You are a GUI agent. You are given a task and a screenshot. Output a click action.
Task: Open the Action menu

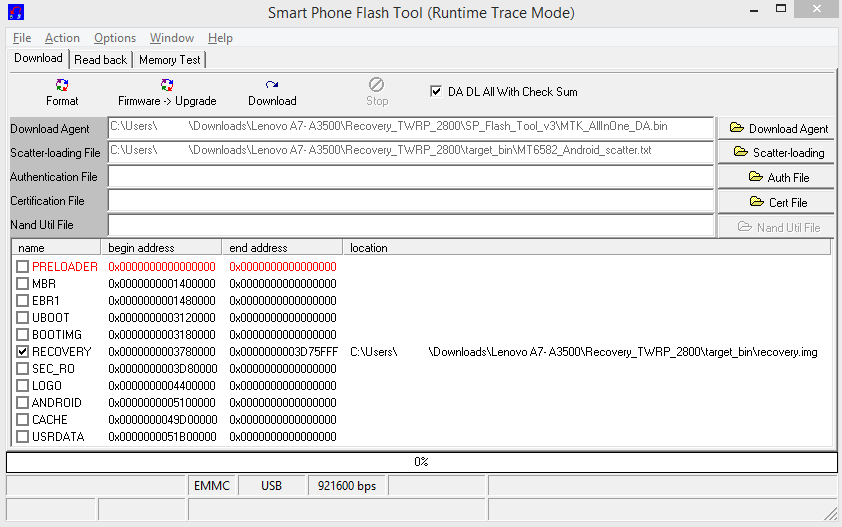pos(62,38)
